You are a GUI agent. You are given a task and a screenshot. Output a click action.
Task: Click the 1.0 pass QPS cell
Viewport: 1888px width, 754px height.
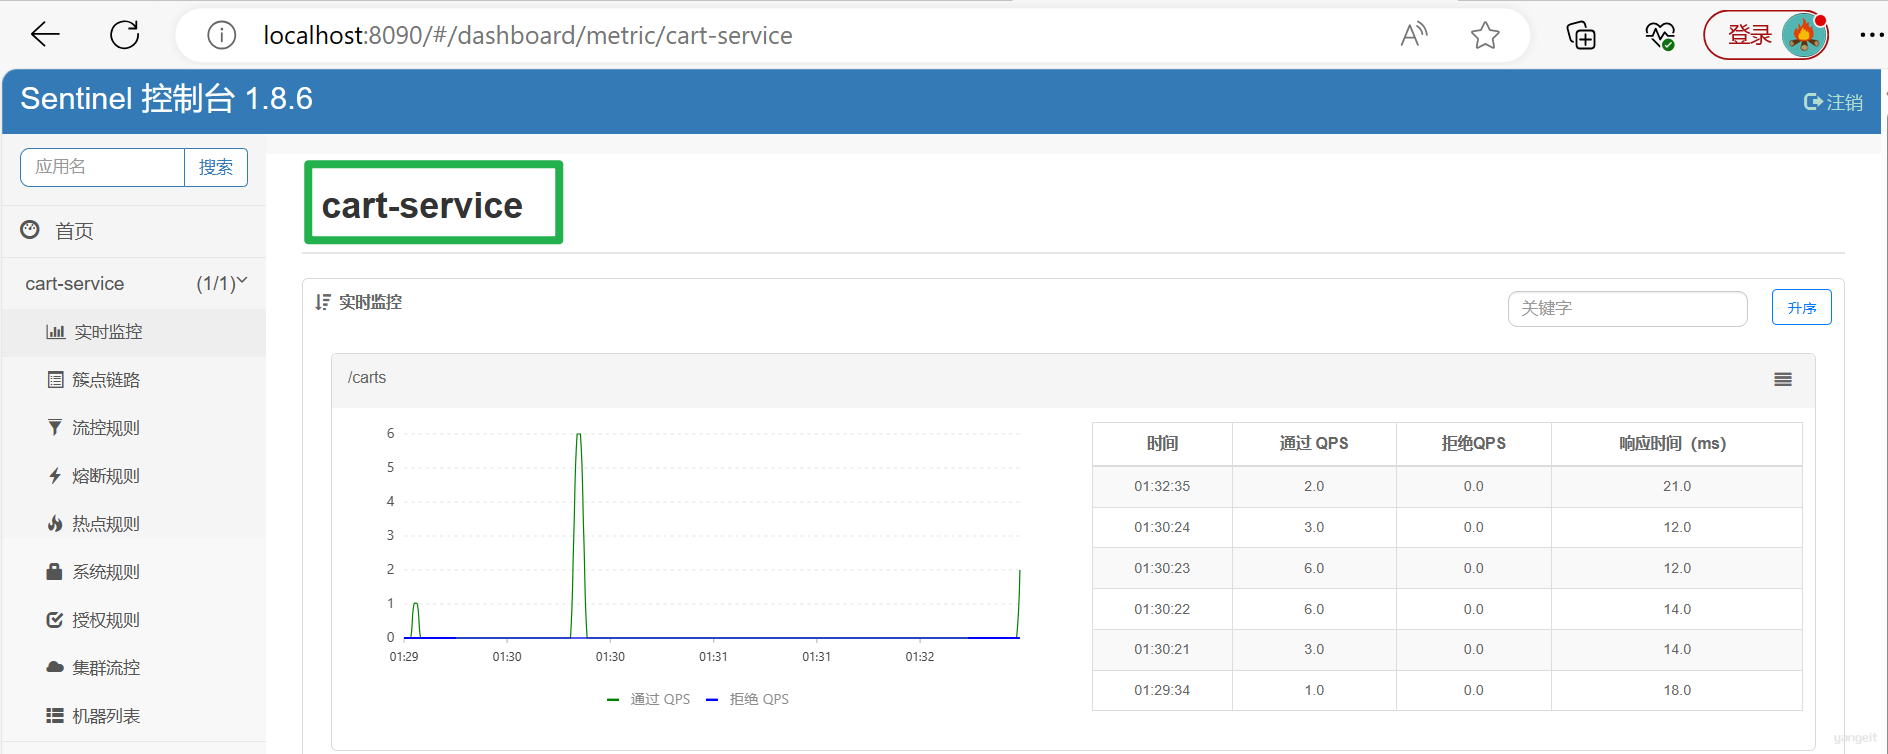(1314, 690)
